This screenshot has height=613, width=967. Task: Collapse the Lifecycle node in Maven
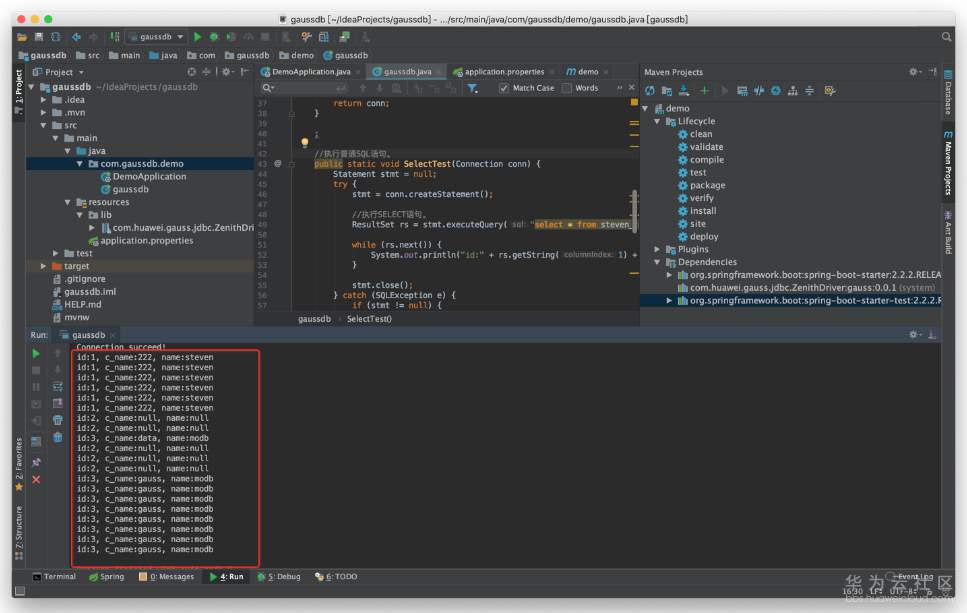pyautogui.click(x=658, y=121)
